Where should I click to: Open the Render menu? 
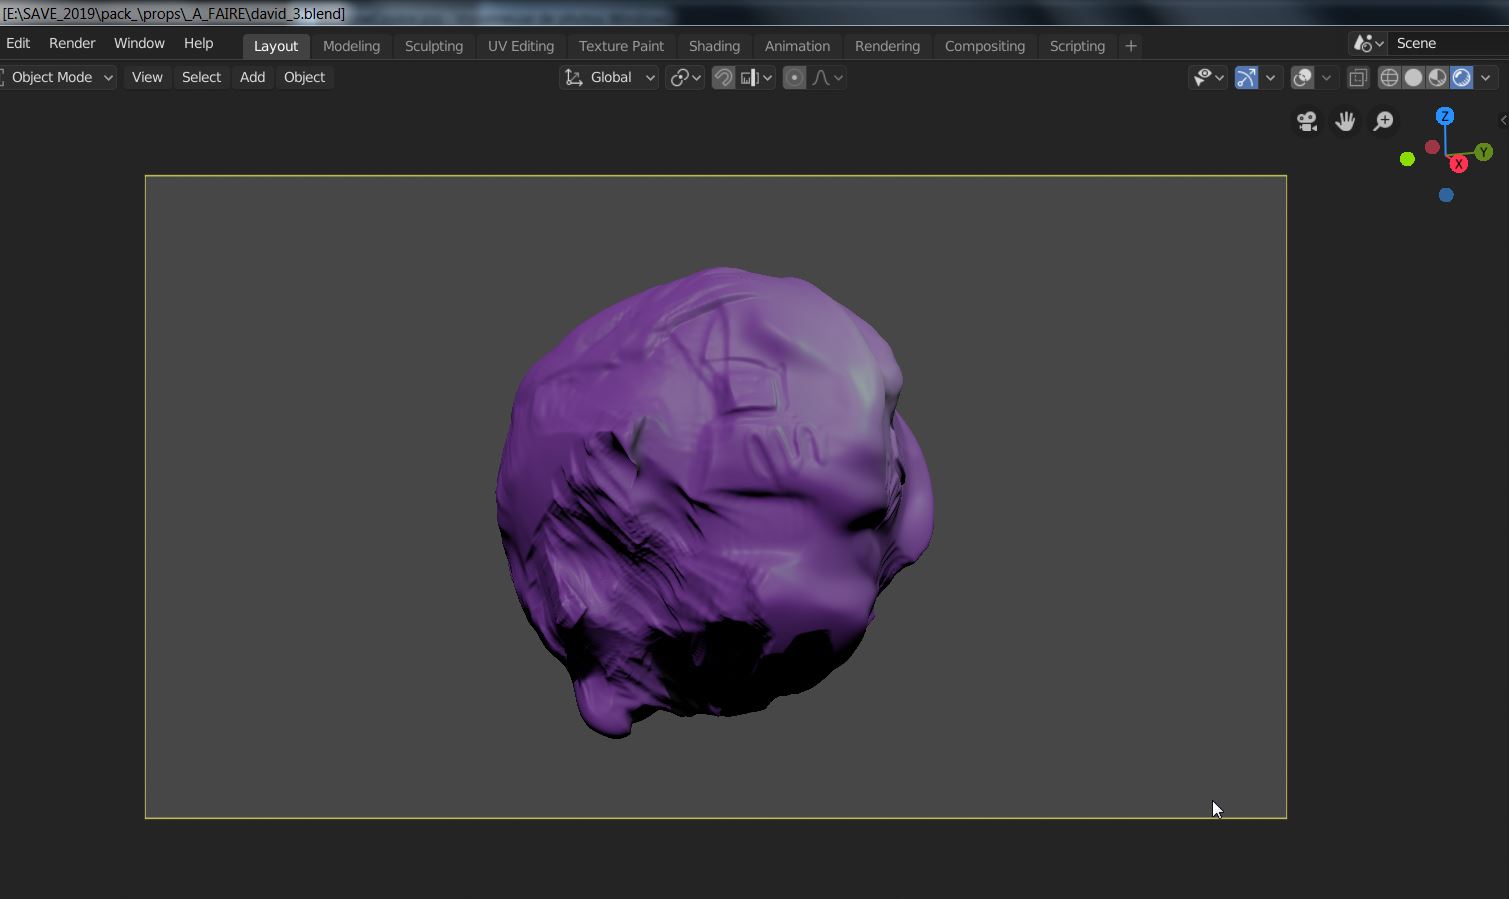72,44
